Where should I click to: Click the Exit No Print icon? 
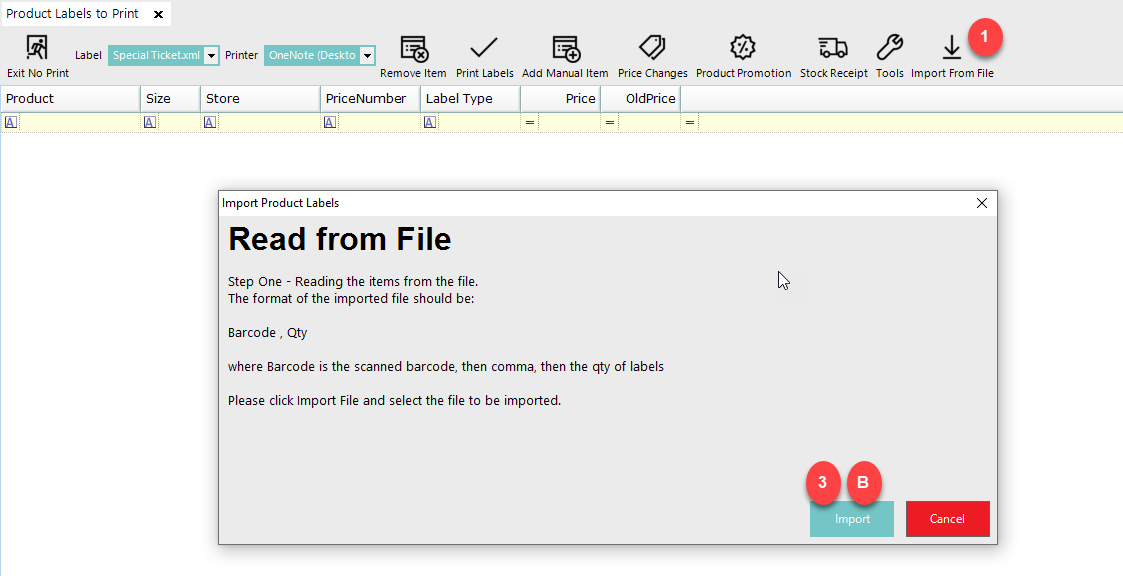coord(37,48)
